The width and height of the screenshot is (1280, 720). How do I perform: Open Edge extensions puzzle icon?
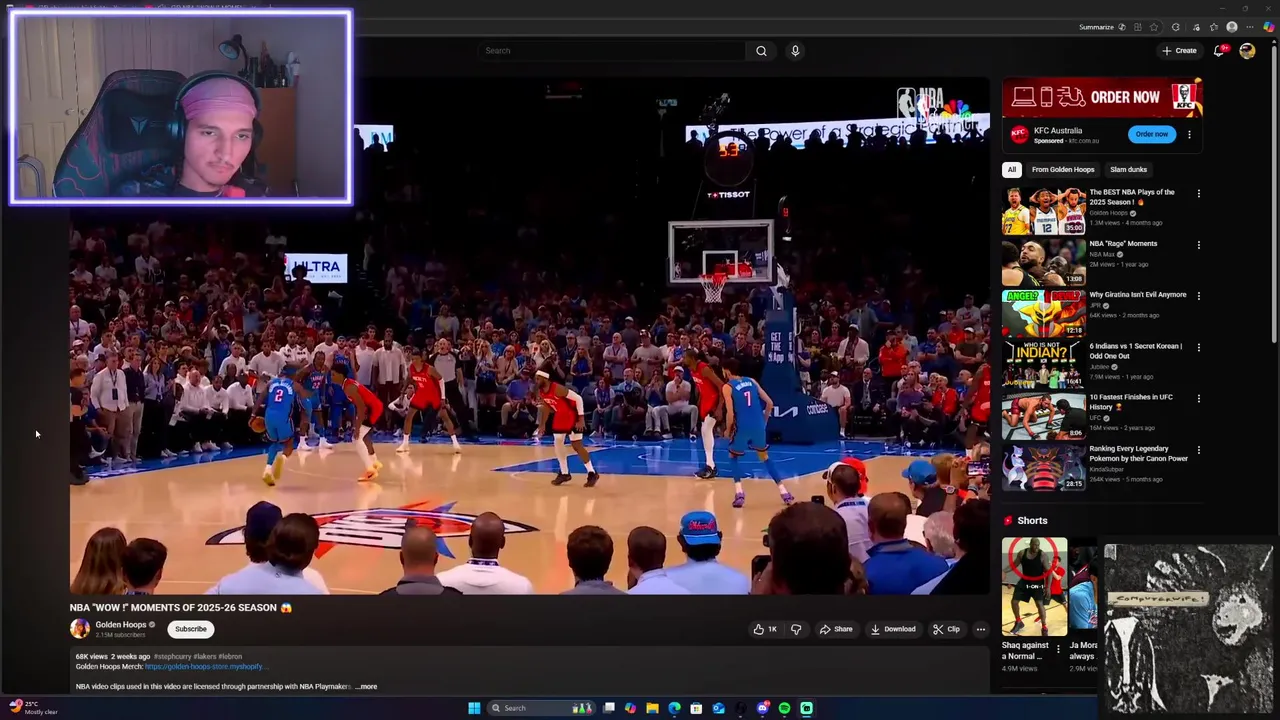coord(1175,27)
